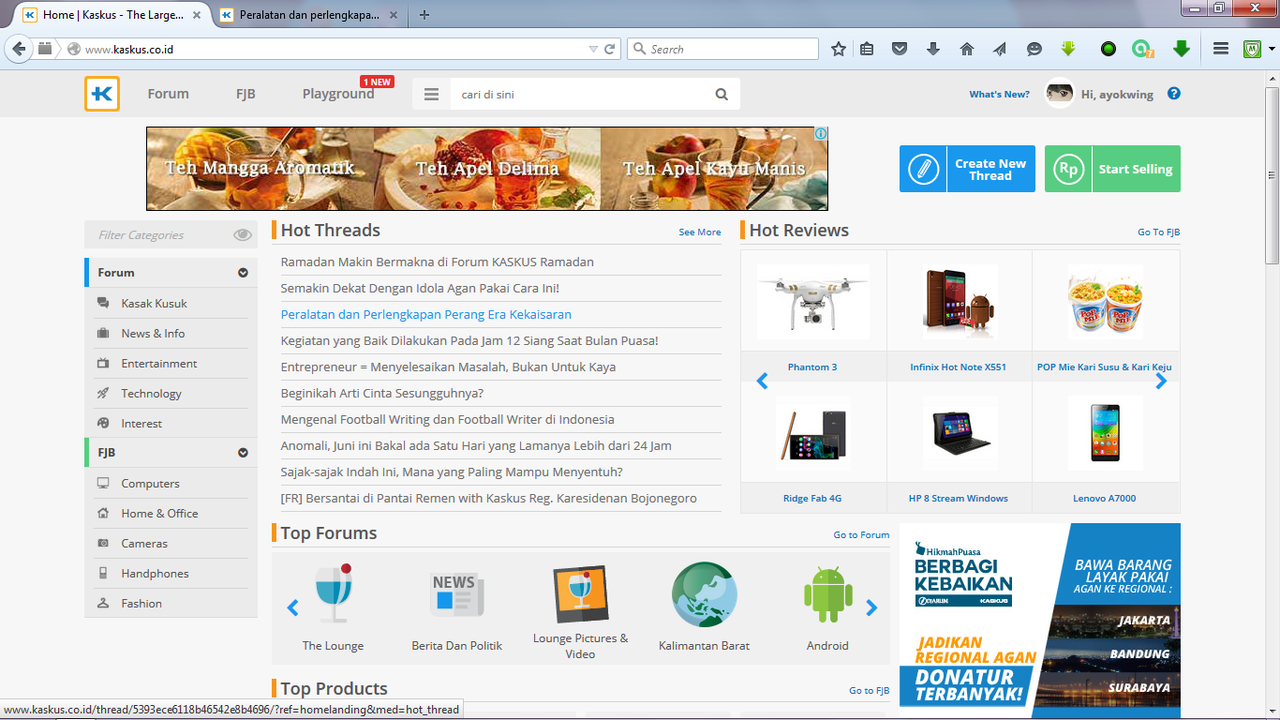Screen dimensions: 1280x720
Task: Click the Kasak Kusuk sidebar icon
Action: pos(103,303)
